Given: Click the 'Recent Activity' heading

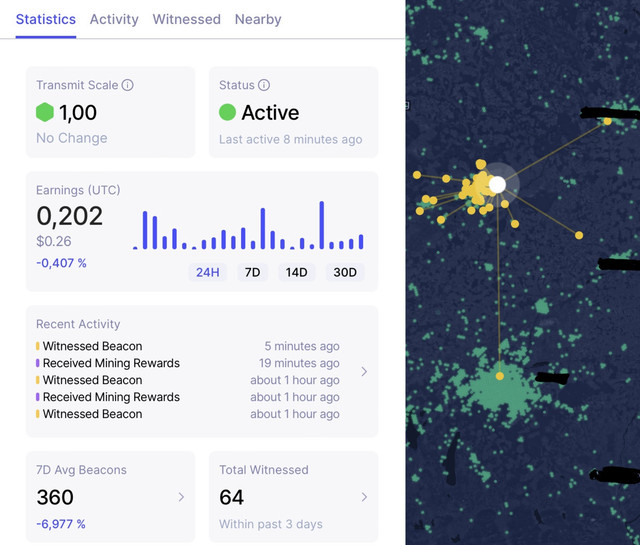Looking at the screenshot, I should click(x=78, y=324).
